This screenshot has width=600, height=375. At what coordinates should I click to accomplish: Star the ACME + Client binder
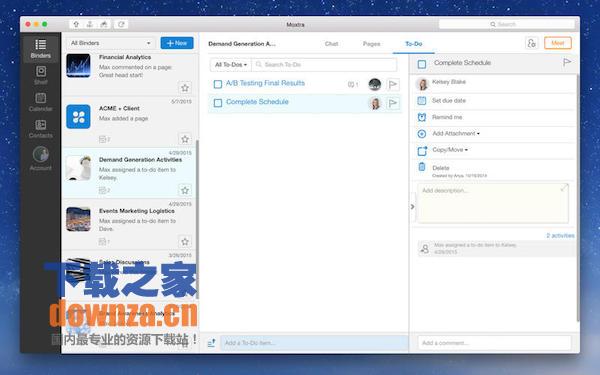(185, 139)
